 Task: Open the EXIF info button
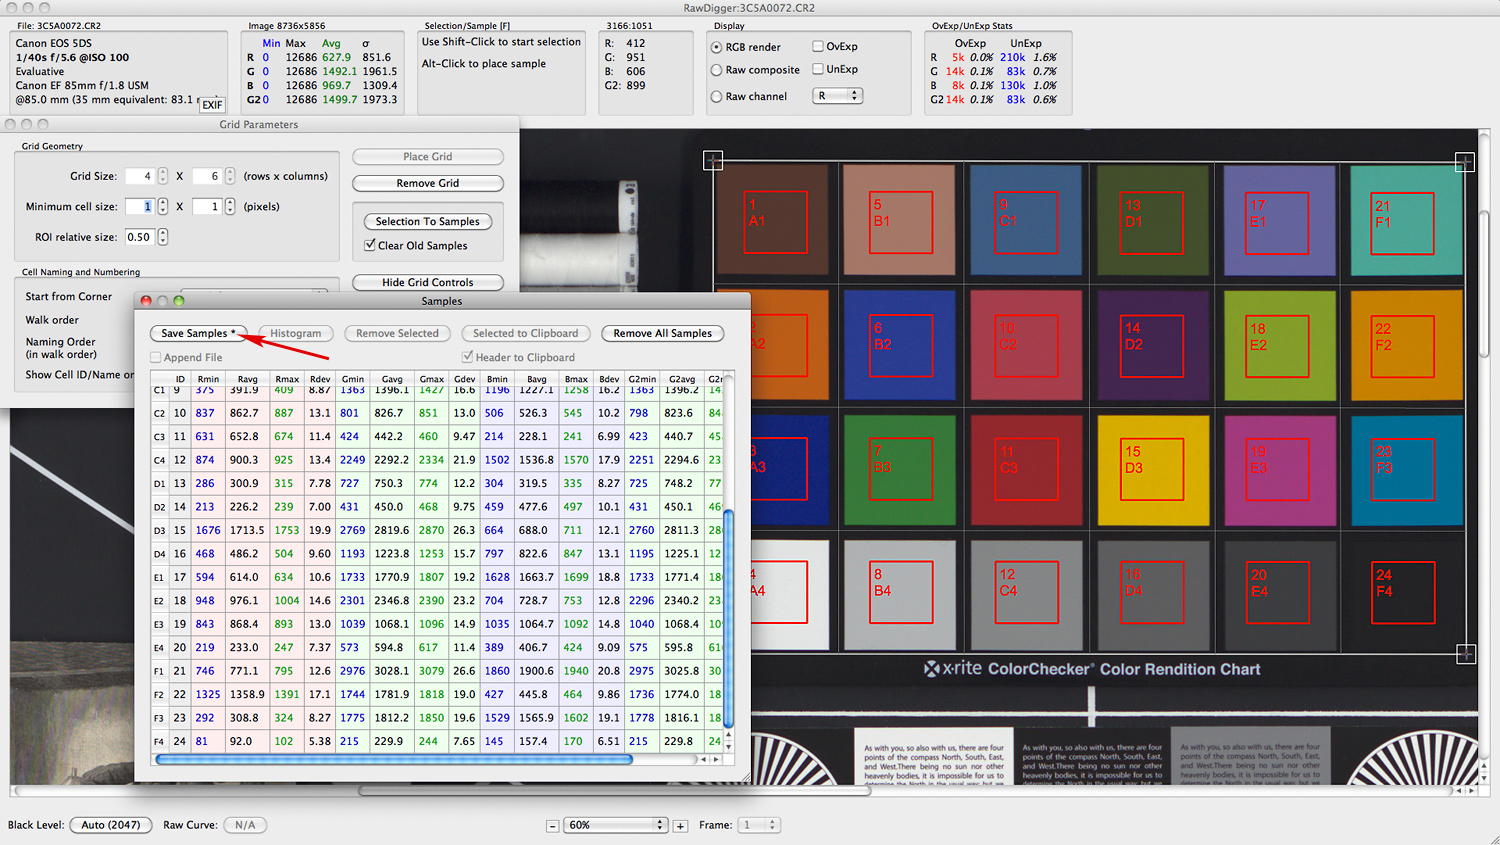[x=212, y=104]
